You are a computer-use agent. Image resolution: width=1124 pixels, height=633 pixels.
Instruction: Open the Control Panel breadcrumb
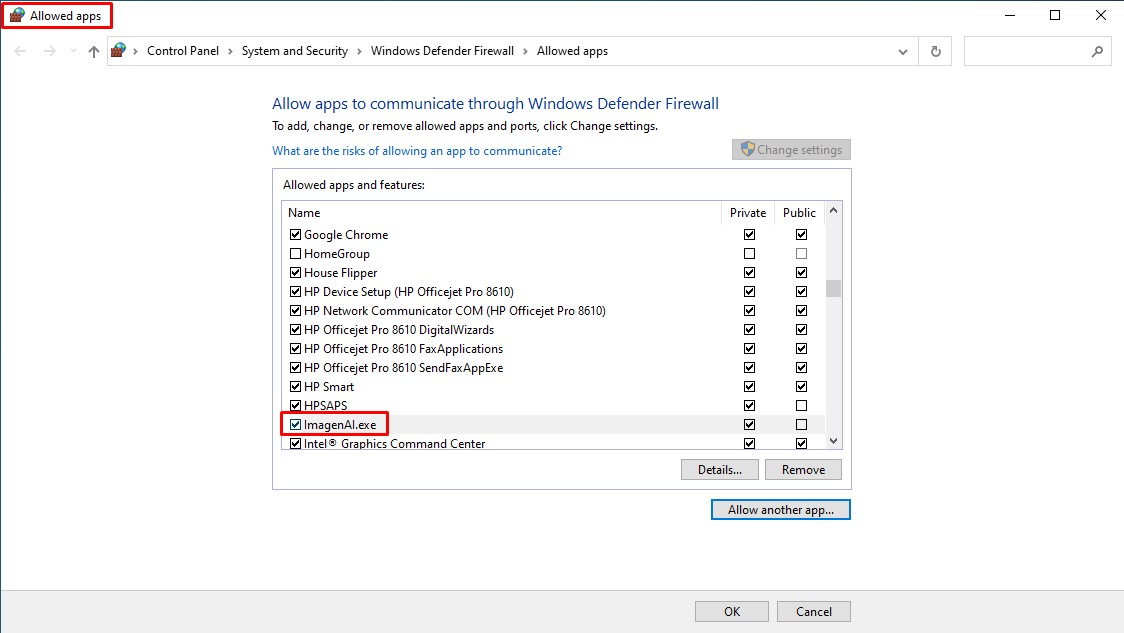183,51
